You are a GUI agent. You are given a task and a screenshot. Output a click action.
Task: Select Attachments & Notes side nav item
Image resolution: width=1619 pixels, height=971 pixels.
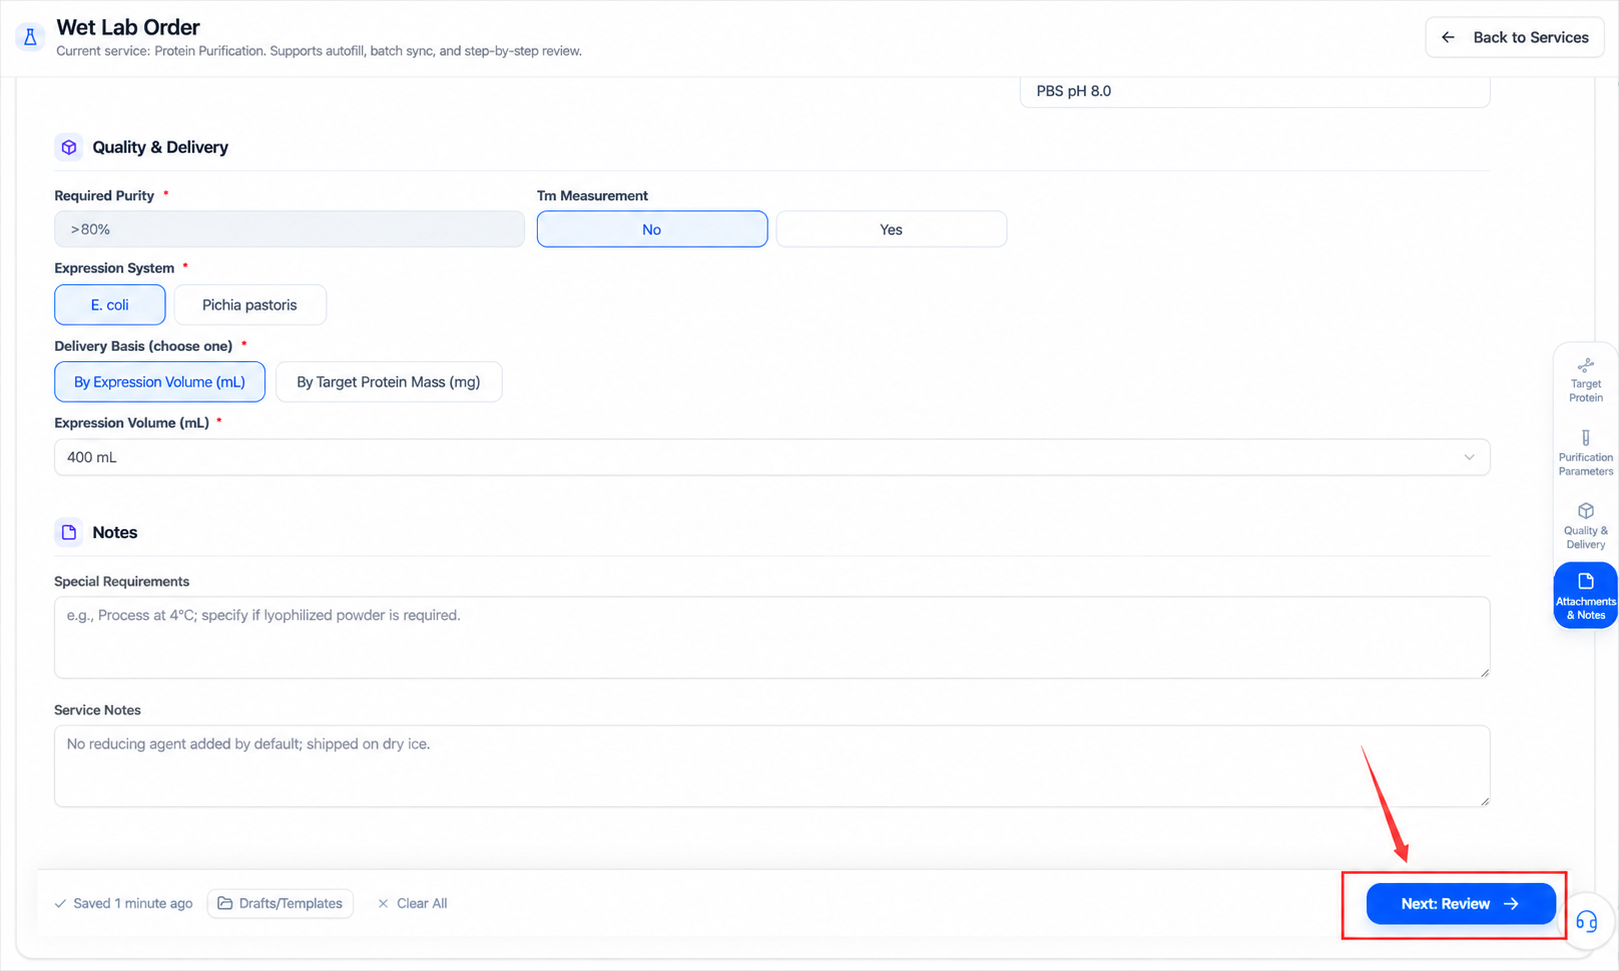[1586, 596]
